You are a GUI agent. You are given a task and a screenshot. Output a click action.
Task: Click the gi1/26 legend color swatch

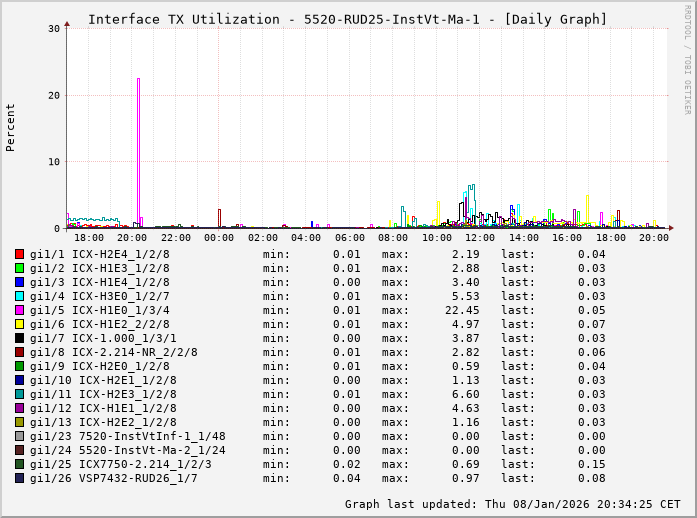tap(20, 478)
